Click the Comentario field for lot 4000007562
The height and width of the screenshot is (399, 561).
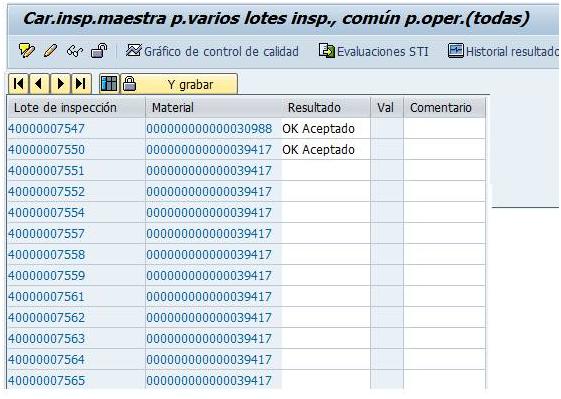[x=445, y=317]
